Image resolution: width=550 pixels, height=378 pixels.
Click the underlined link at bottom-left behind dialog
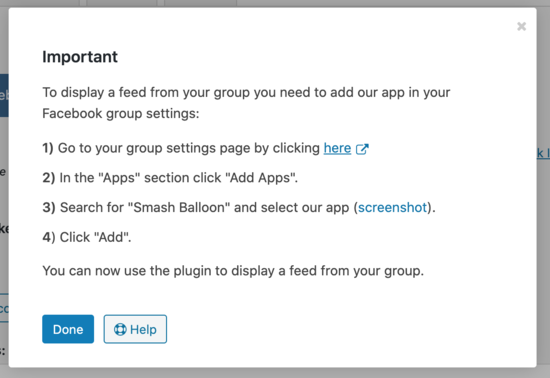tap(4, 309)
